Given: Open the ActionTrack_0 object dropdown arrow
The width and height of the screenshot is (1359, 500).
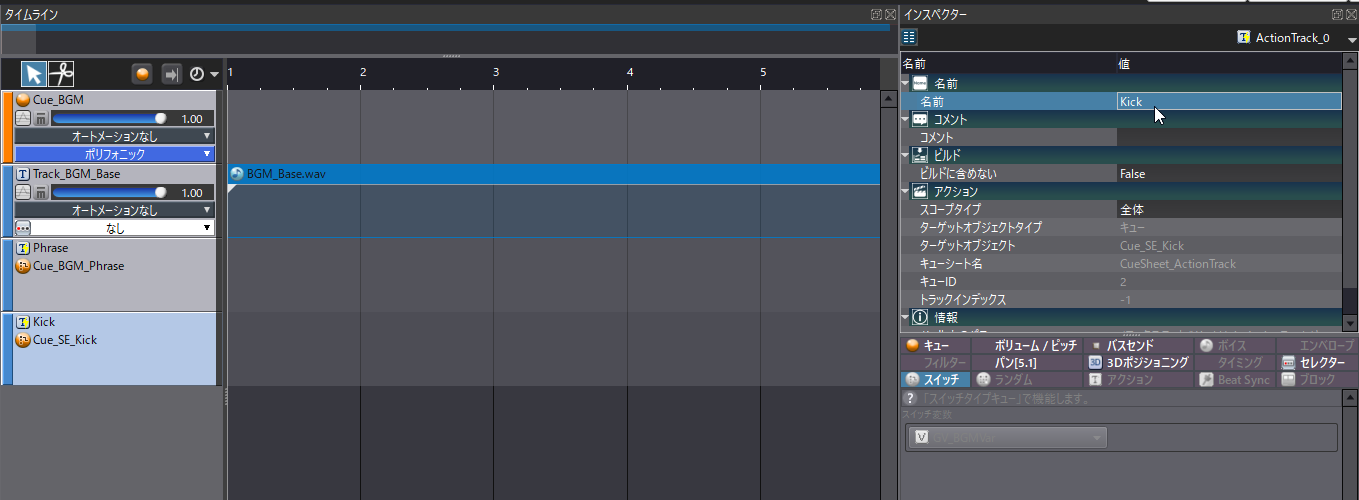Looking at the screenshot, I should [1351, 38].
